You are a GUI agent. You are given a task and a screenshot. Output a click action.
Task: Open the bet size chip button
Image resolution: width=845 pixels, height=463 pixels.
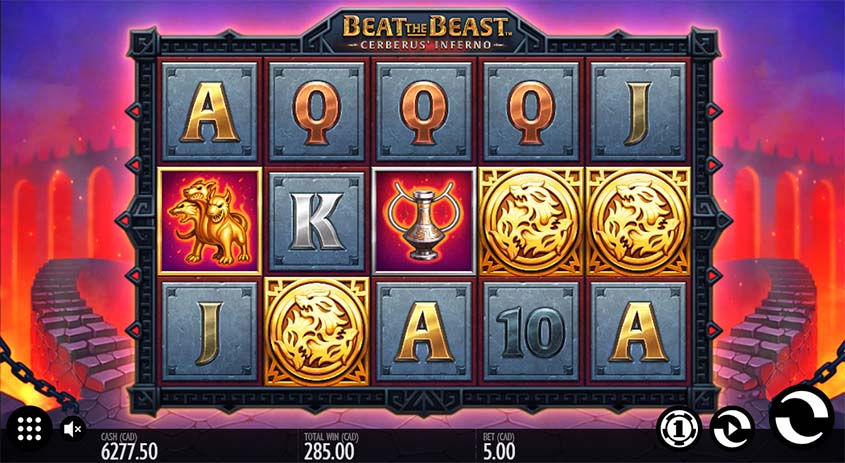(x=679, y=429)
